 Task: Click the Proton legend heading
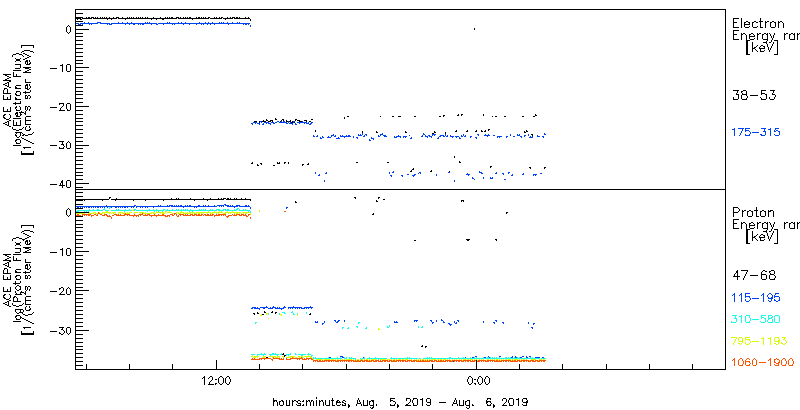point(753,213)
